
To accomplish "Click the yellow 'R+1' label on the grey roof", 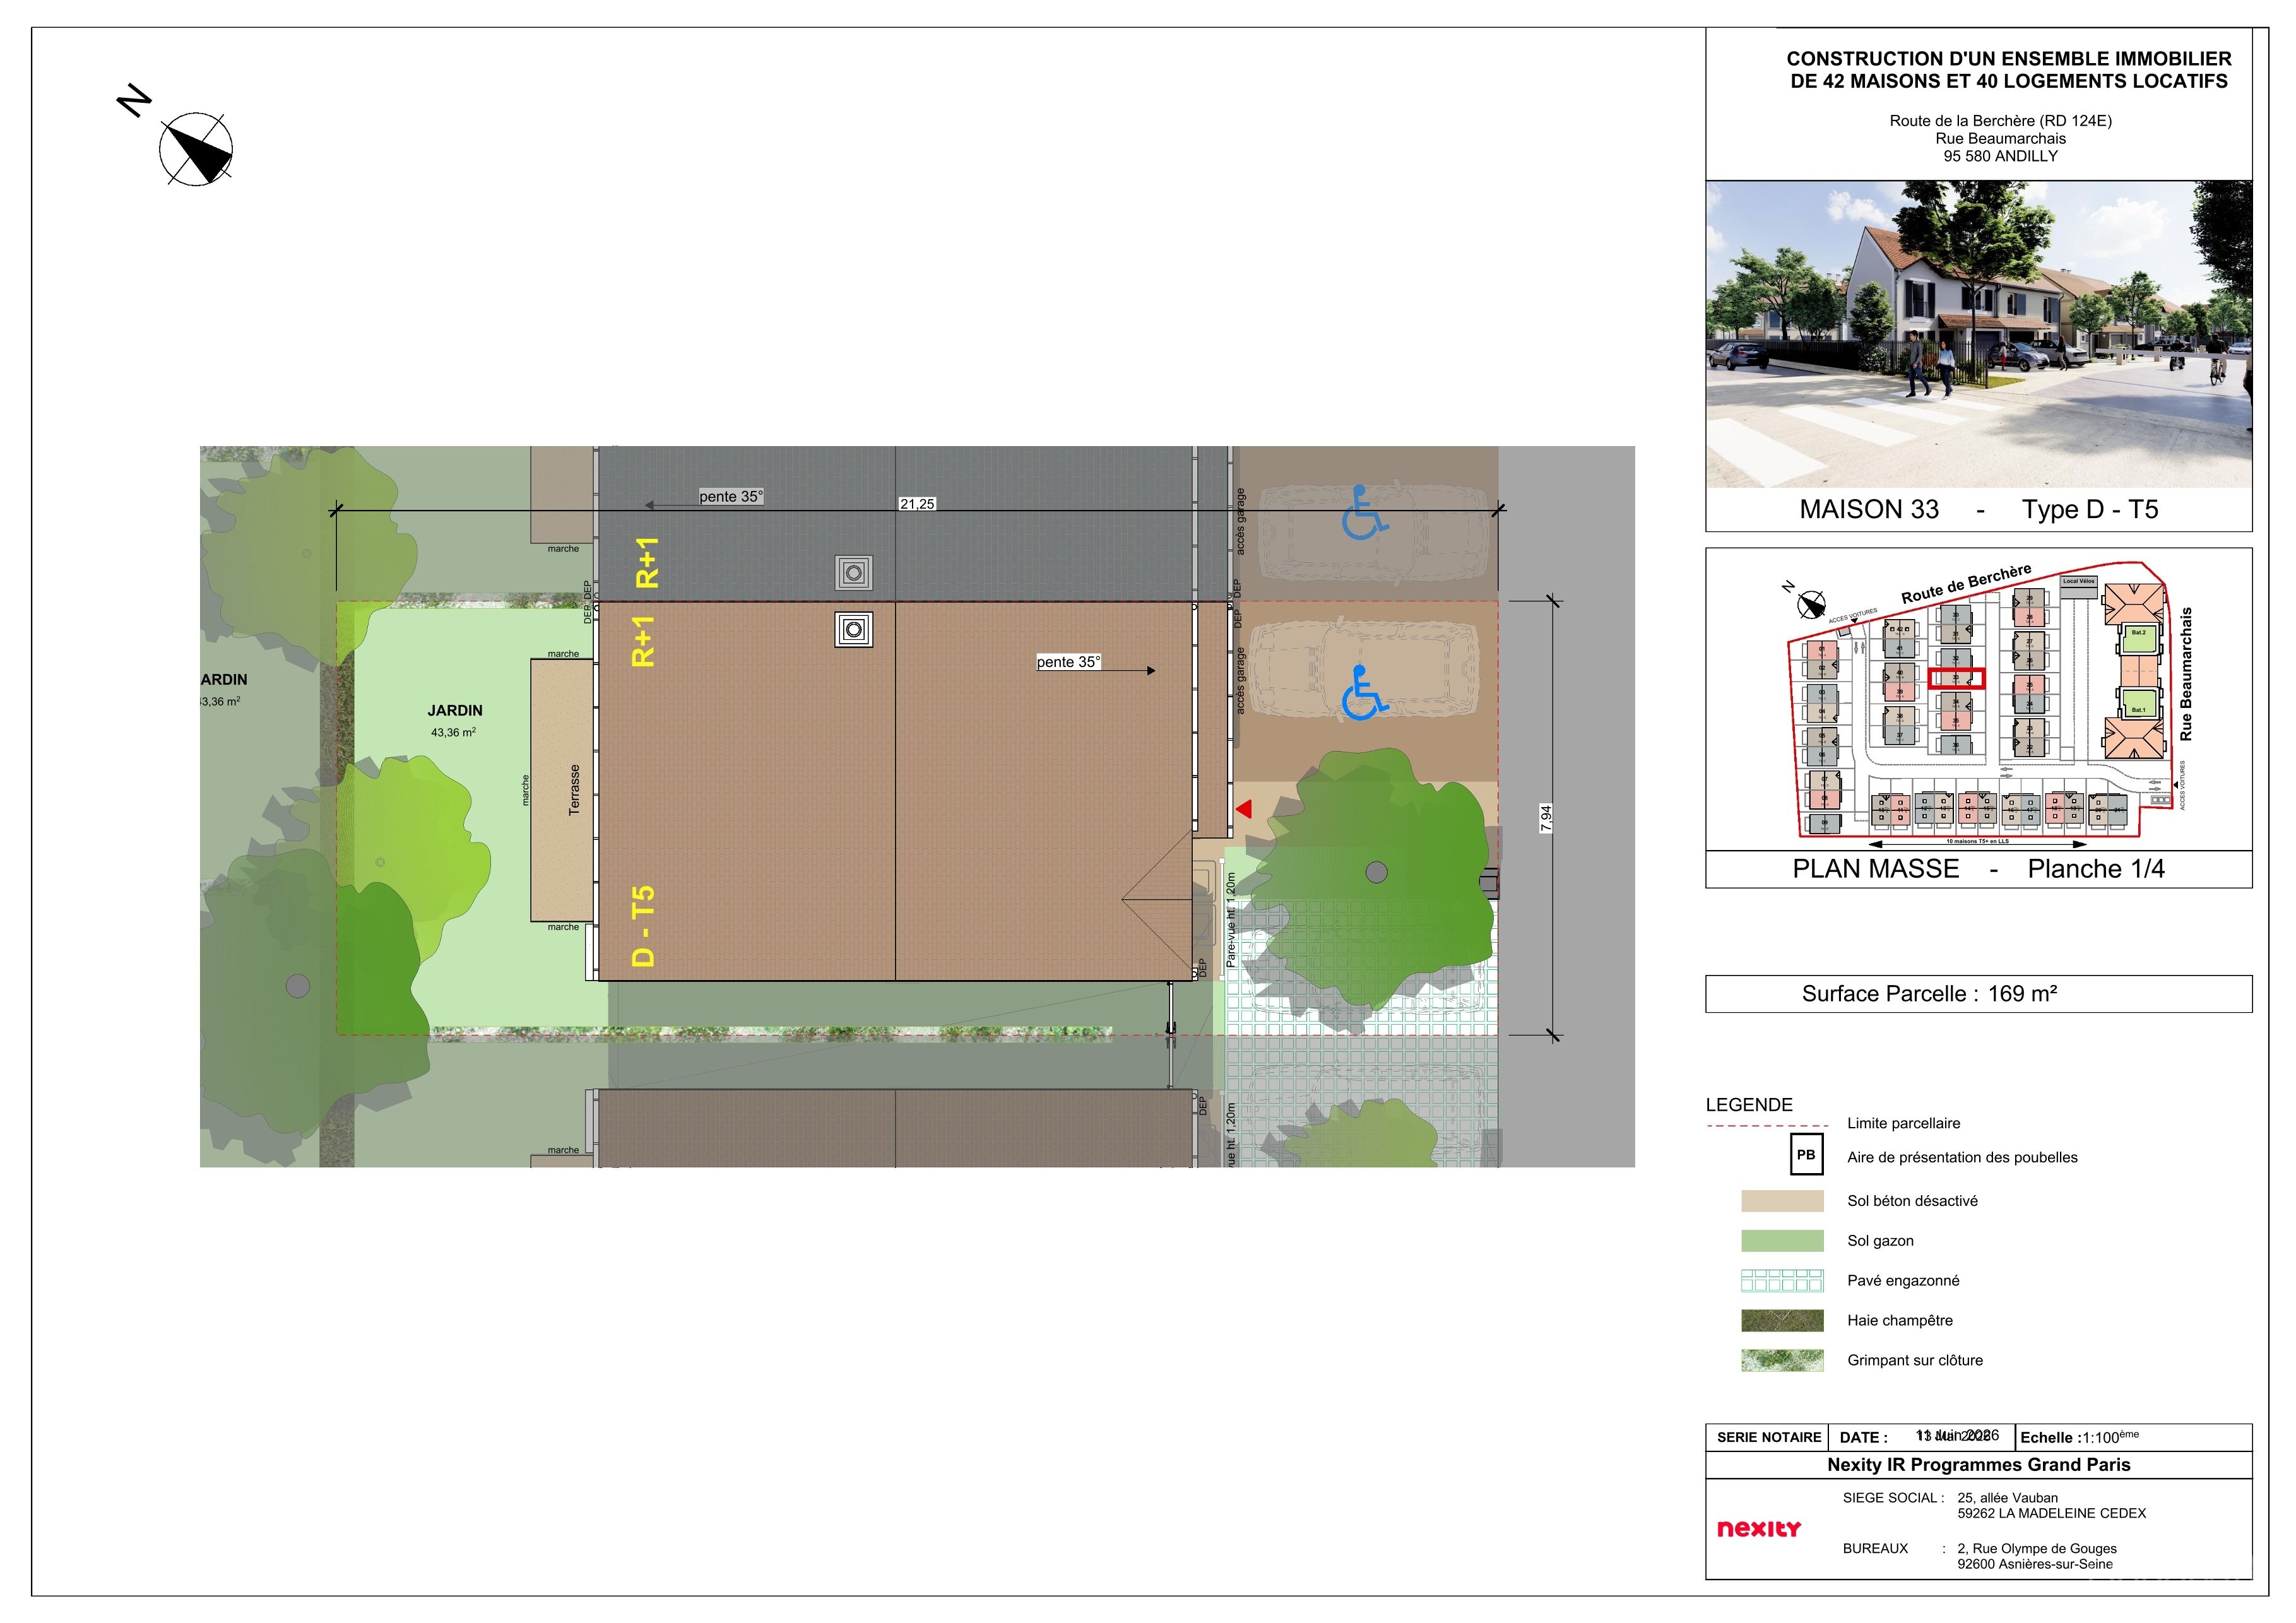I will pyautogui.click(x=647, y=563).
